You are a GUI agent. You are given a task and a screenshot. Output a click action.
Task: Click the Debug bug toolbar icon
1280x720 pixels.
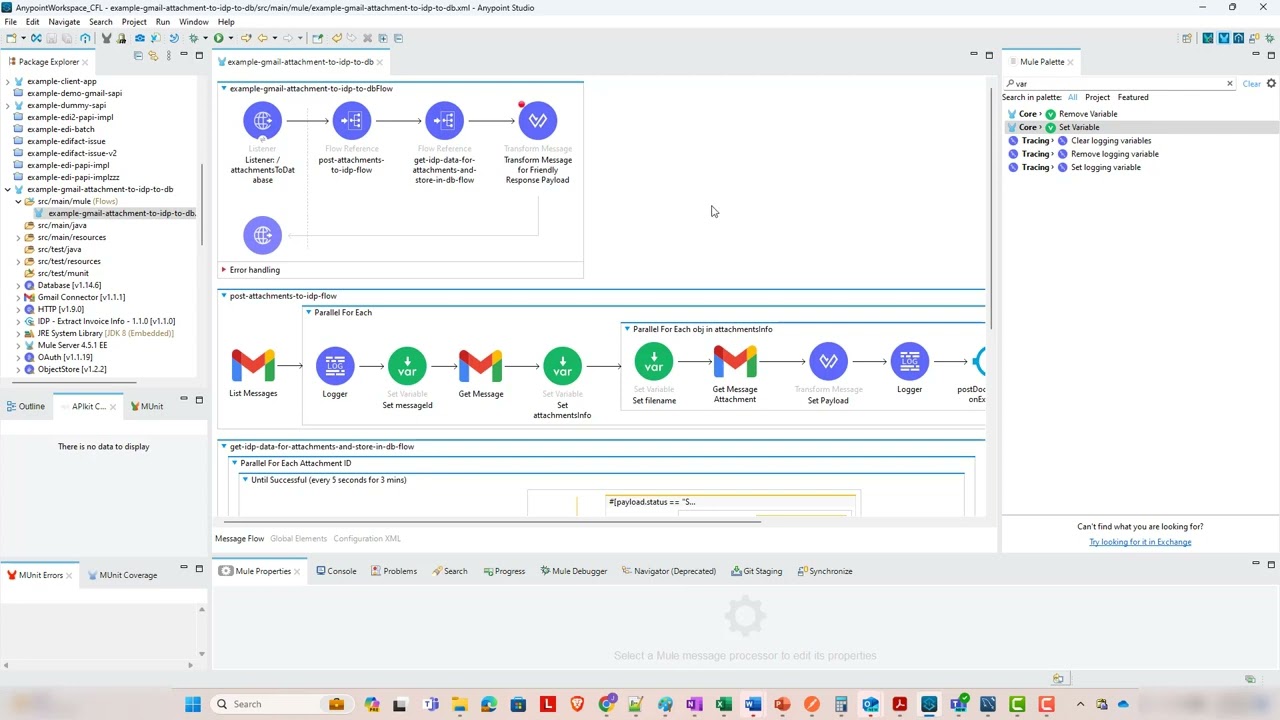tap(193, 38)
